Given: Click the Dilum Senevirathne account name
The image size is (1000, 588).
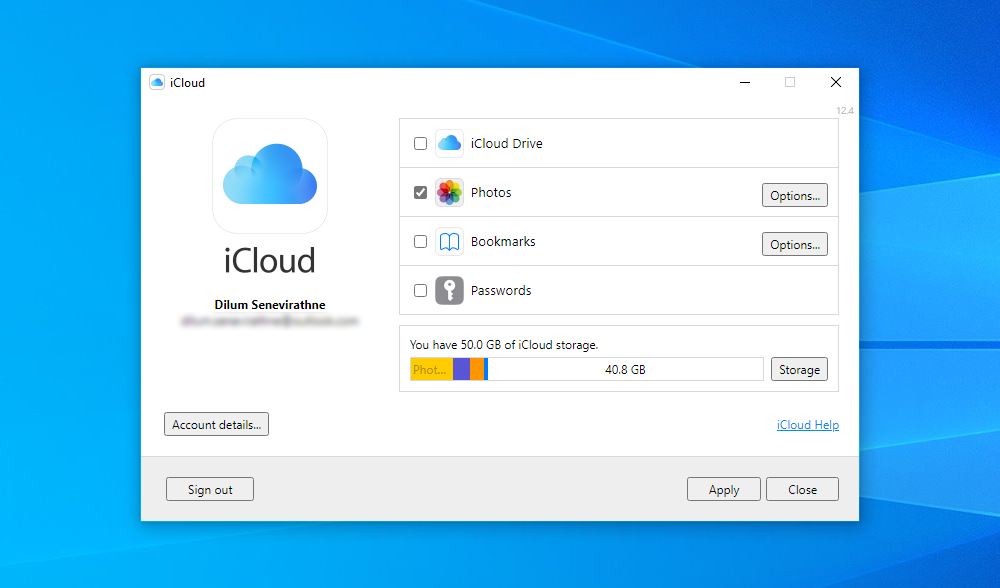Looking at the screenshot, I should (x=270, y=305).
